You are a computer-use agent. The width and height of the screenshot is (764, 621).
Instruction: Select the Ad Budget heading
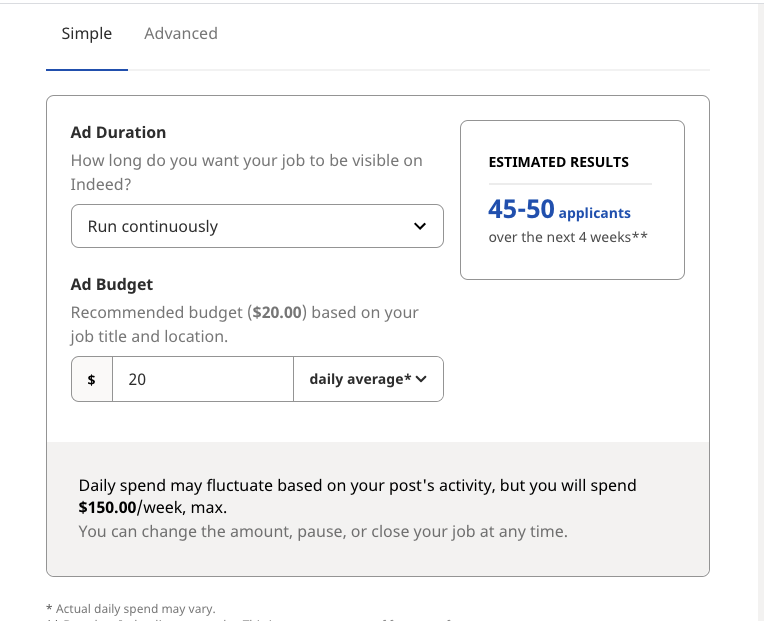coord(112,284)
